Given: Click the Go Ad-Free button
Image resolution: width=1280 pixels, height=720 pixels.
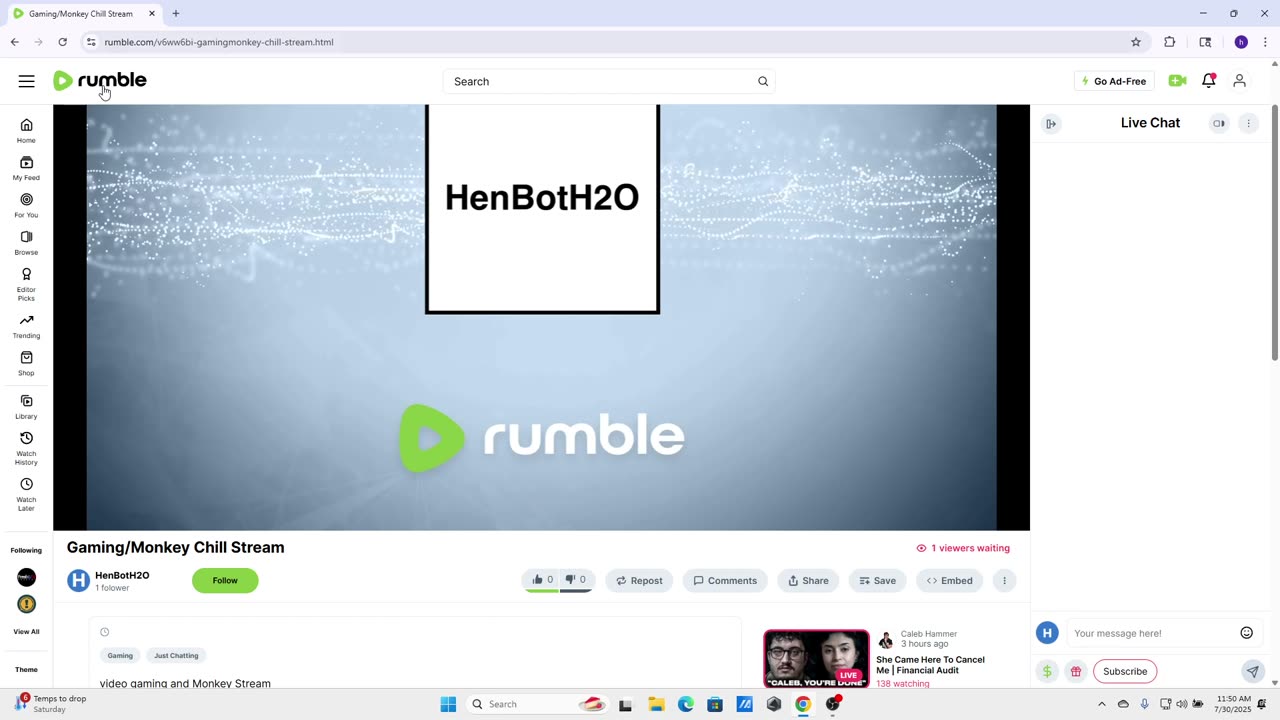Looking at the screenshot, I should click(x=1114, y=81).
